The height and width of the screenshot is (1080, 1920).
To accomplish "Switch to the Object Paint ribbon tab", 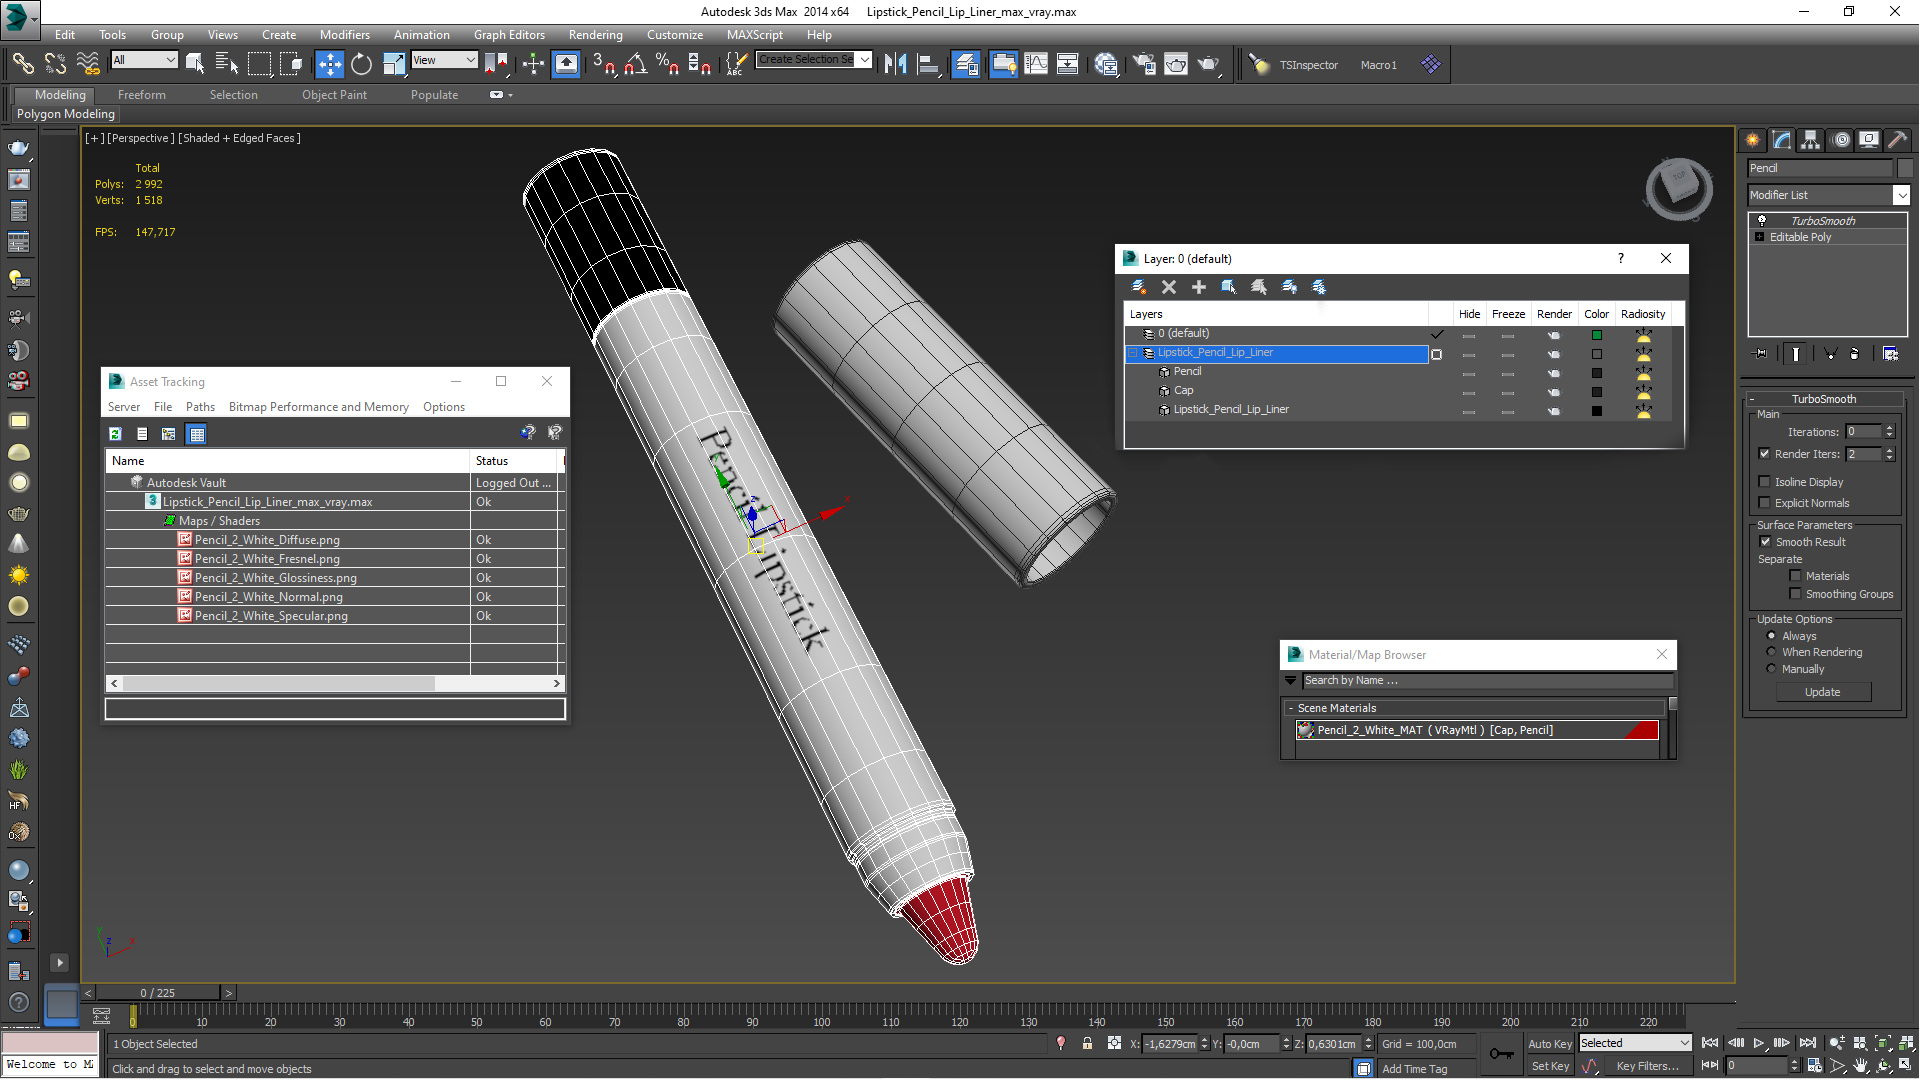I will 334,95.
